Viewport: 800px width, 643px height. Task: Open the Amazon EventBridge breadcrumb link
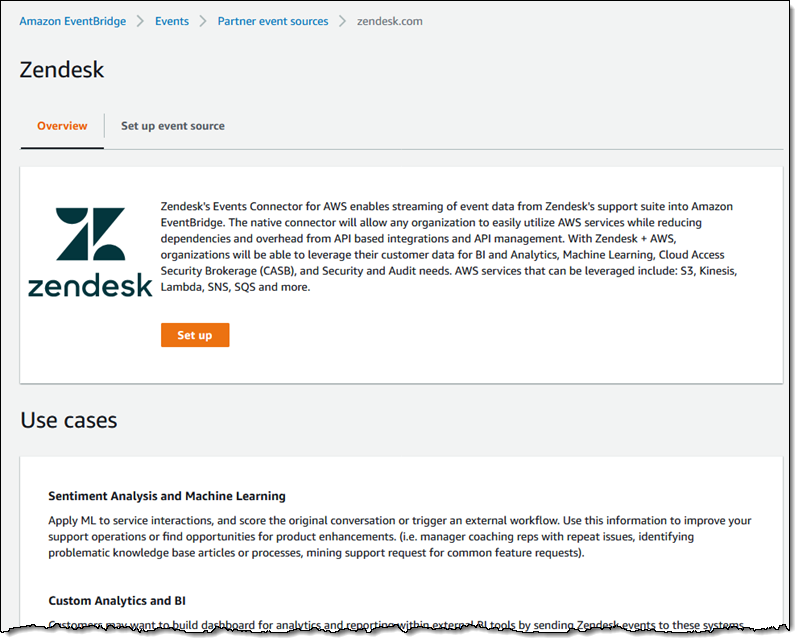click(x=73, y=21)
